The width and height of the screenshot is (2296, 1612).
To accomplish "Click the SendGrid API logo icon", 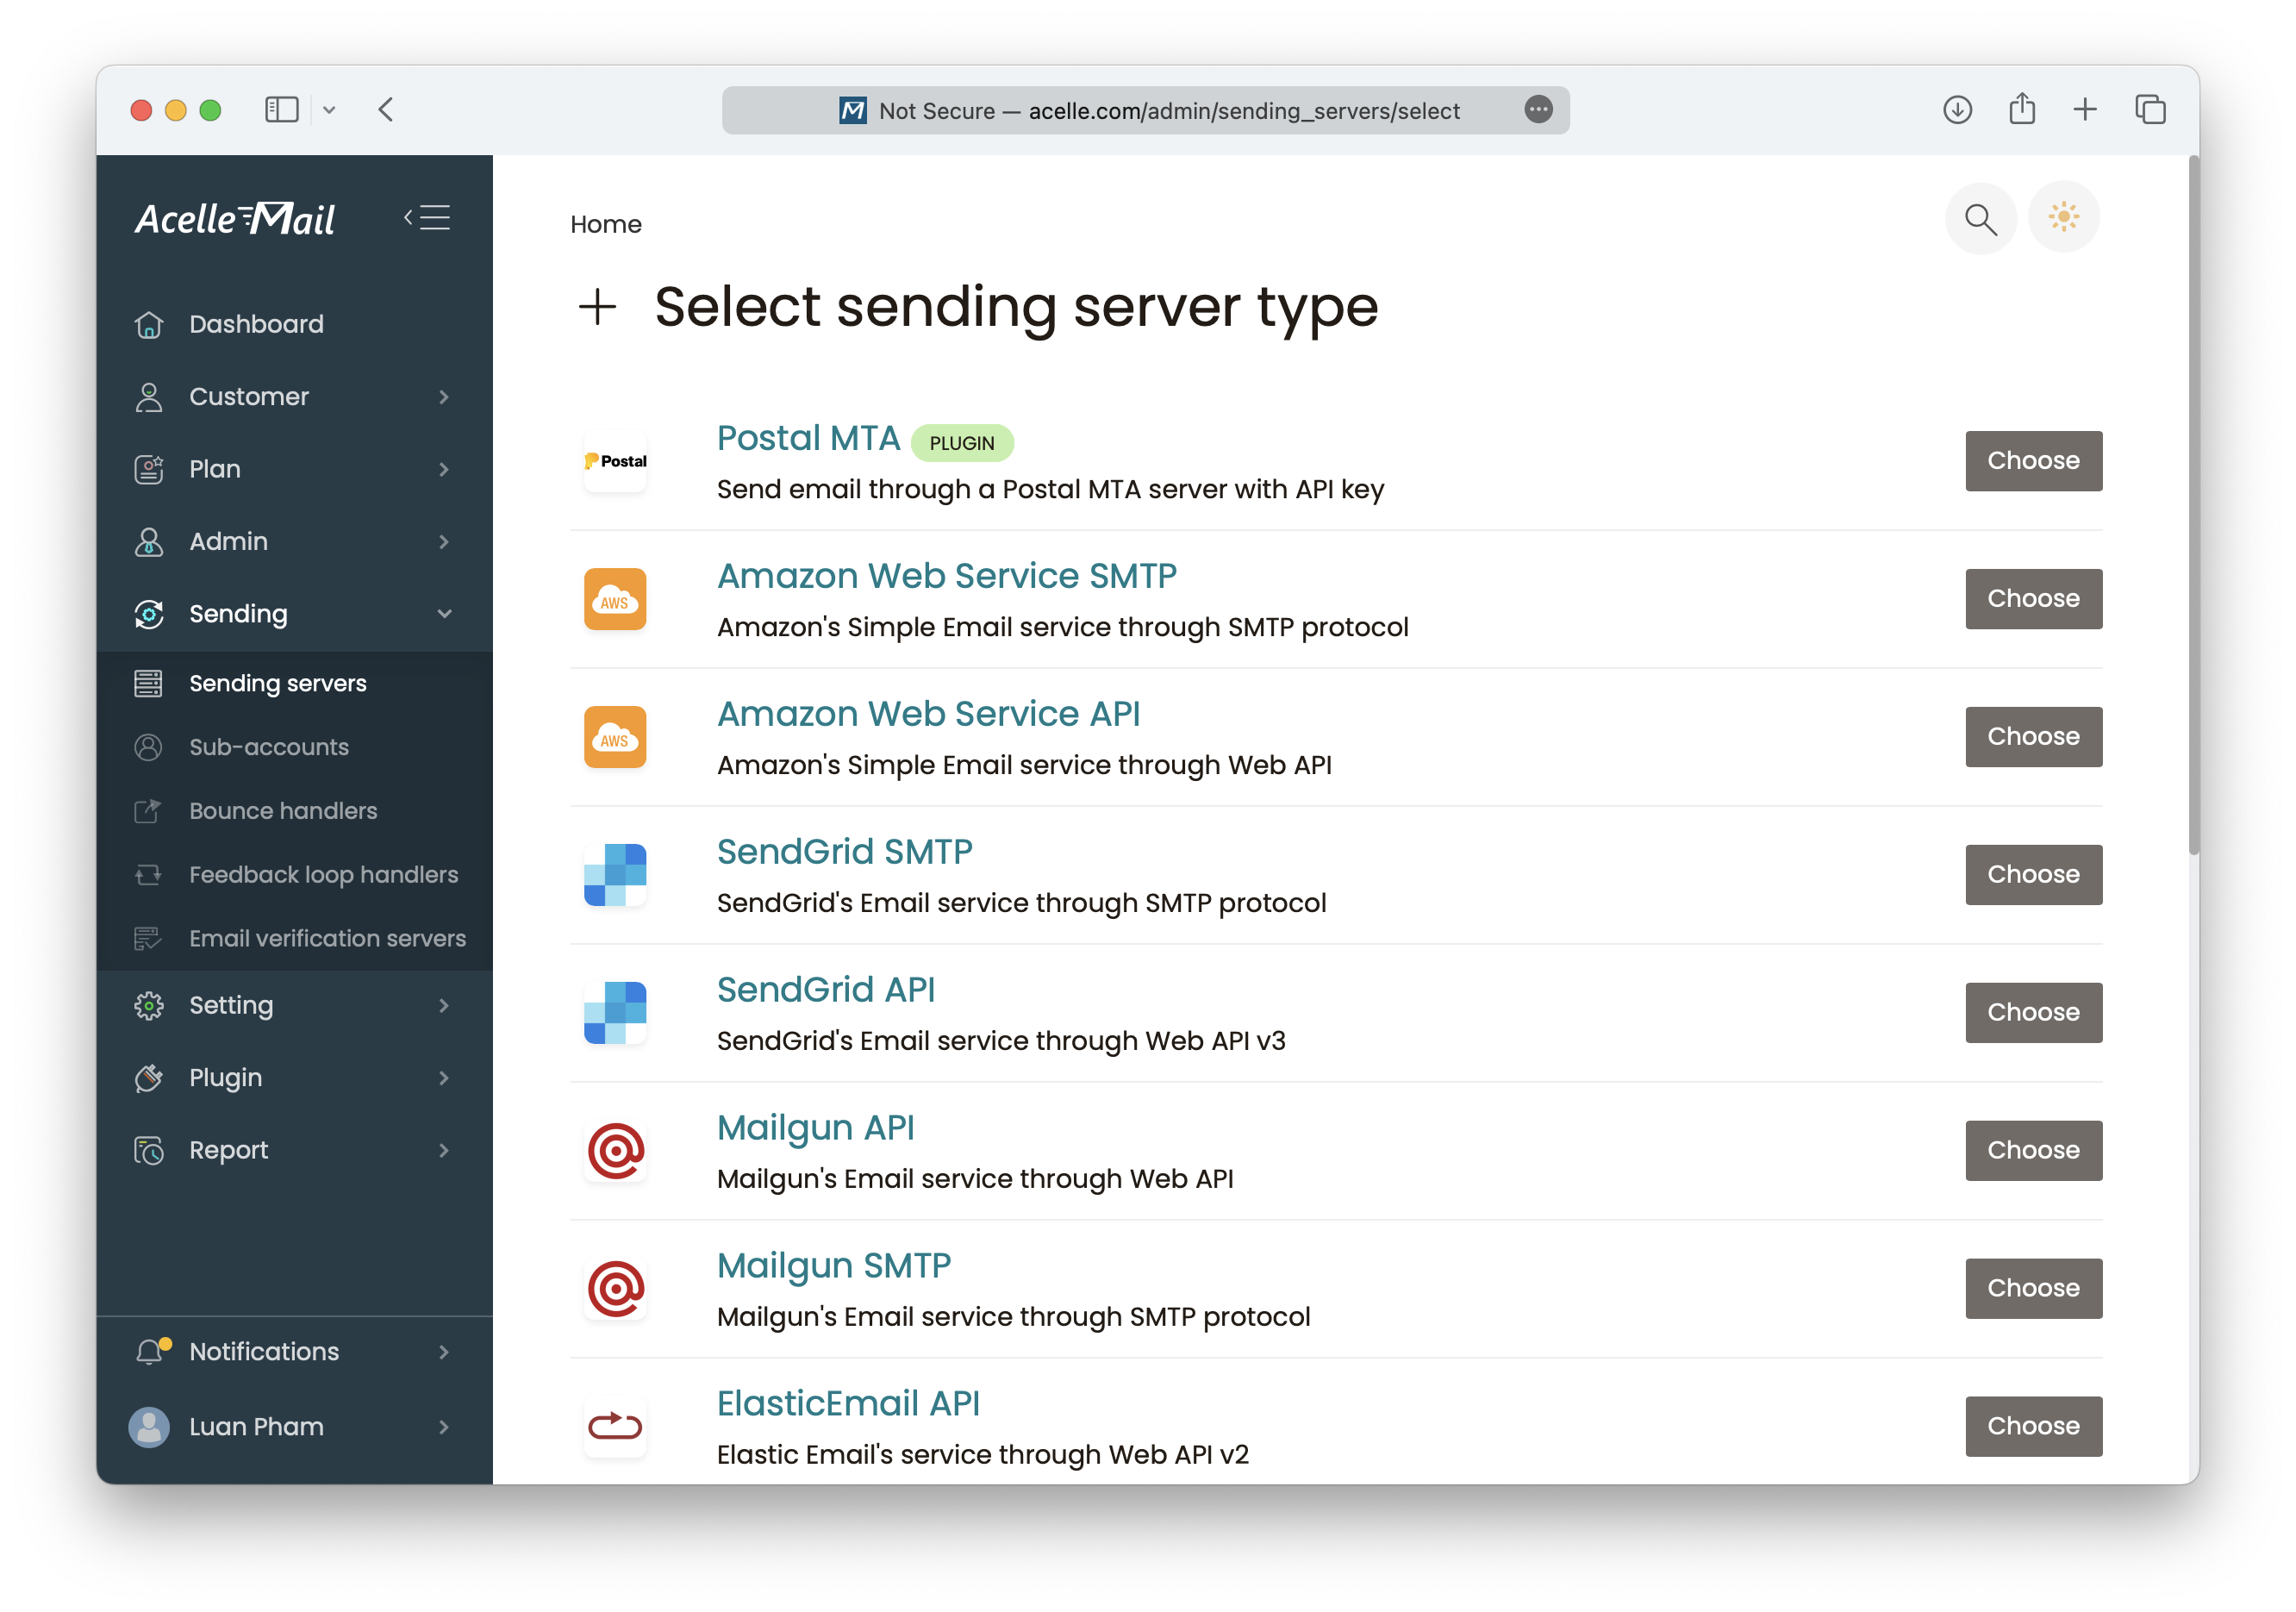I will point(615,1013).
